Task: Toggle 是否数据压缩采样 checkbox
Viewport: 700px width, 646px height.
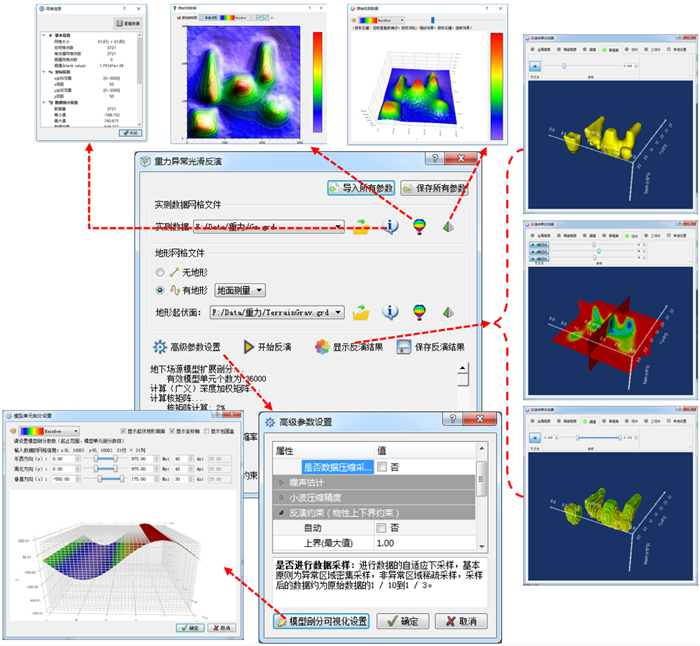Action: click(381, 467)
